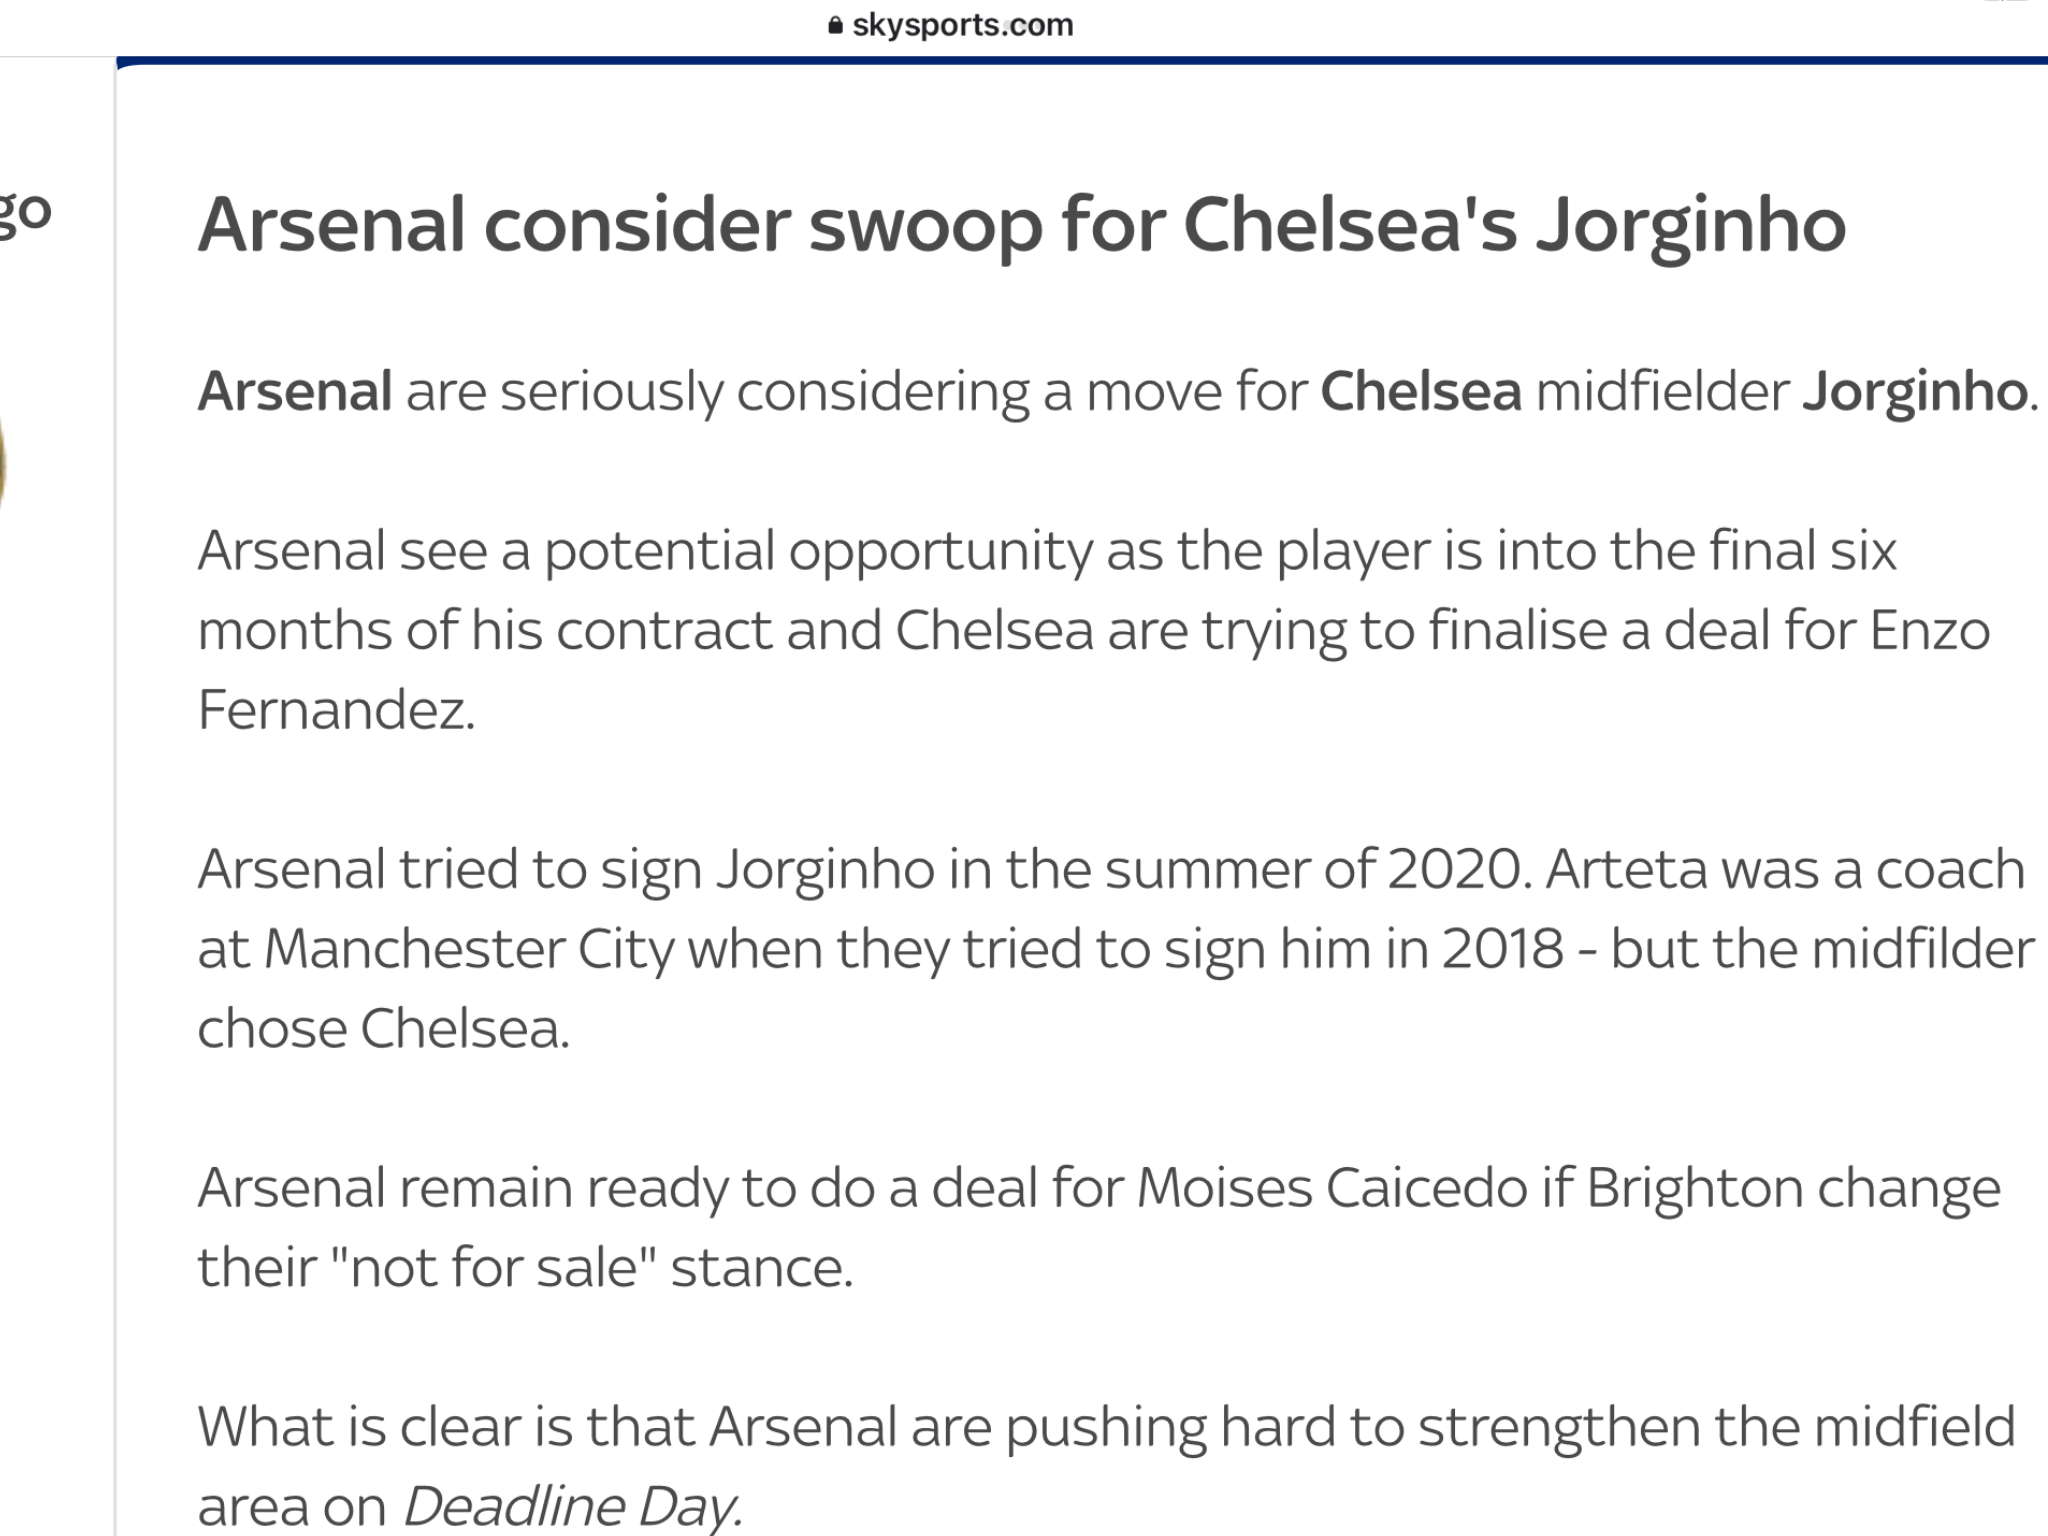Click 'What is clear' final paragraph start
Screen dimensions: 2048x1536
coord(382,1427)
